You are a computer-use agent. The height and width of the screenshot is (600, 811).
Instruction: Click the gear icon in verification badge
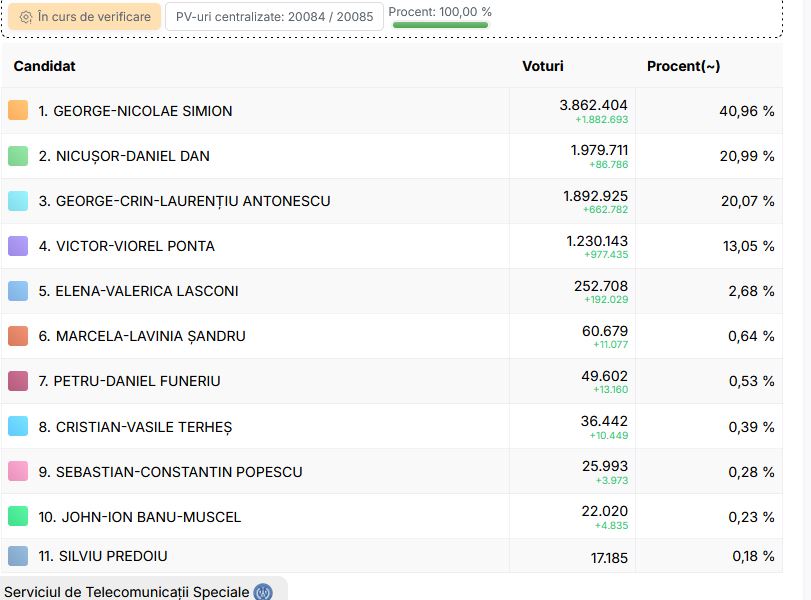[x=26, y=17]
